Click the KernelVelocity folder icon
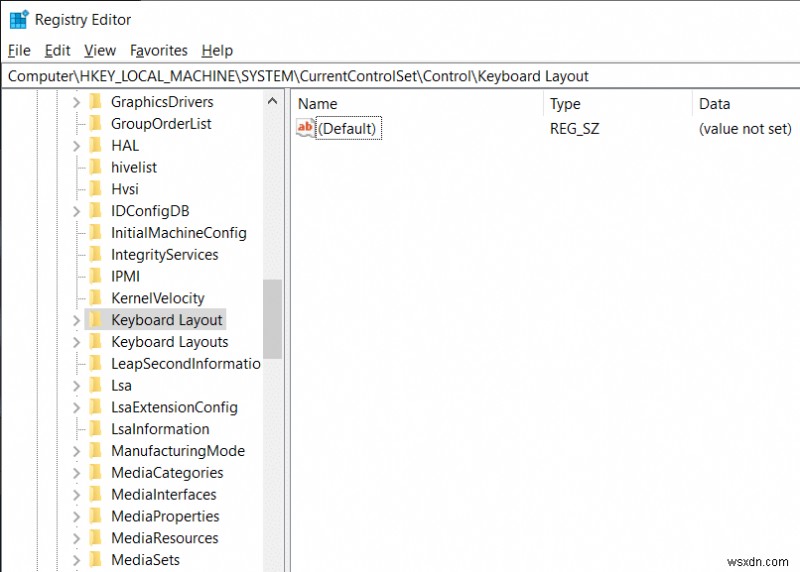This screenshot has width=800, height=572. pos(95,298)
